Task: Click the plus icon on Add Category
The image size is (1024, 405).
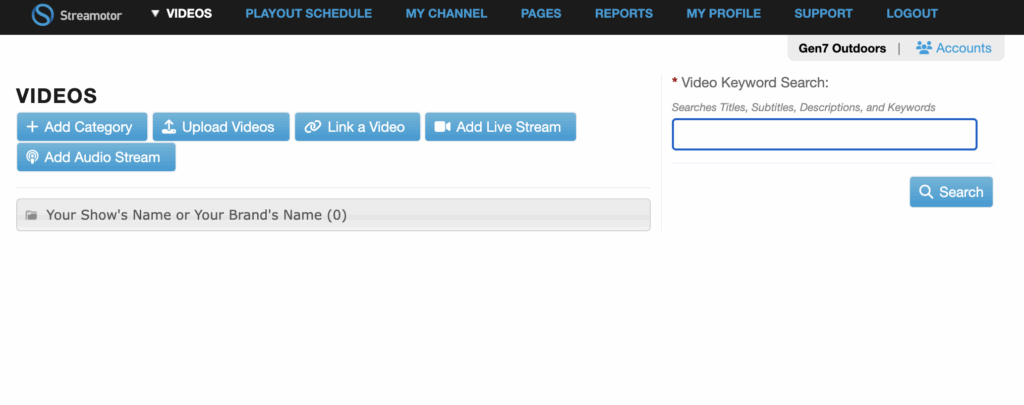Action: (x=32, y=127)
